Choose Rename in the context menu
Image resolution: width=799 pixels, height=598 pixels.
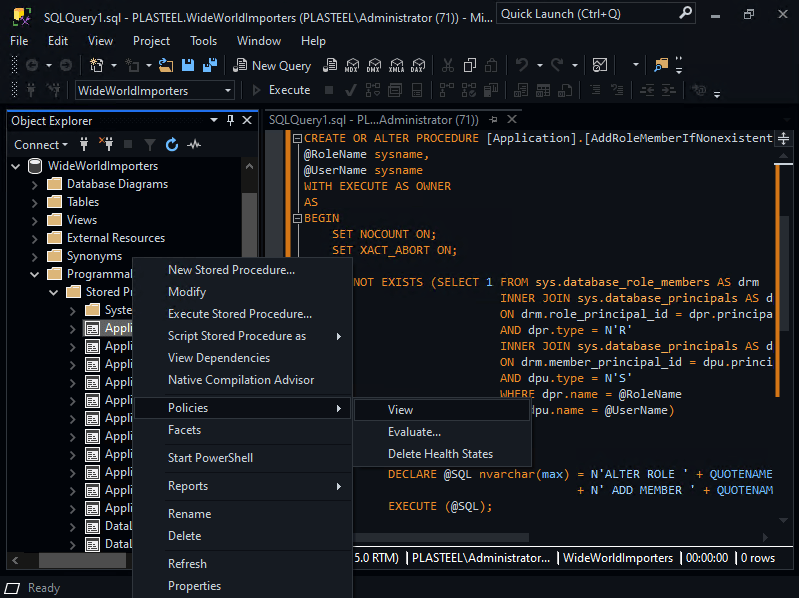(x=243, y=514)
